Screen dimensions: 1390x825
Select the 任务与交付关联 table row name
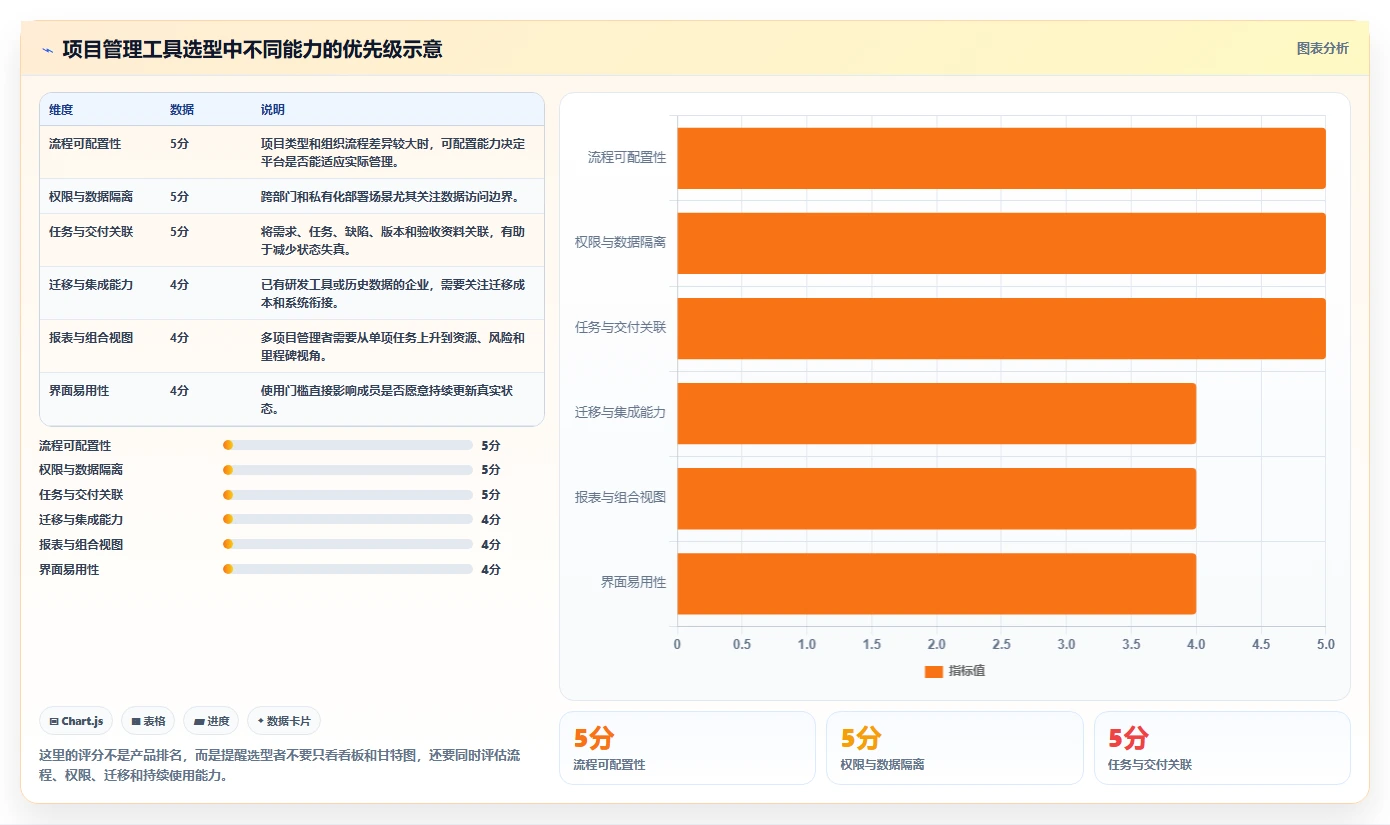(x=91, y=232)
